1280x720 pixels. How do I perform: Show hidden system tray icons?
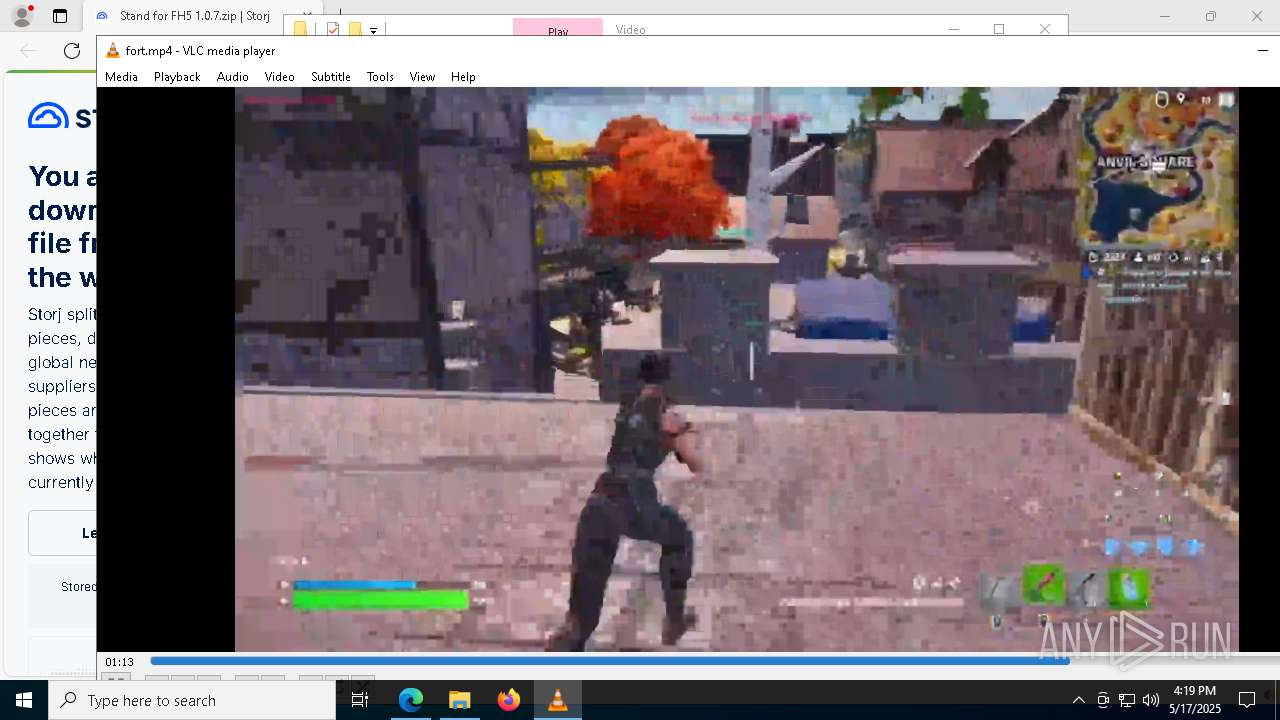[1078, 700]
